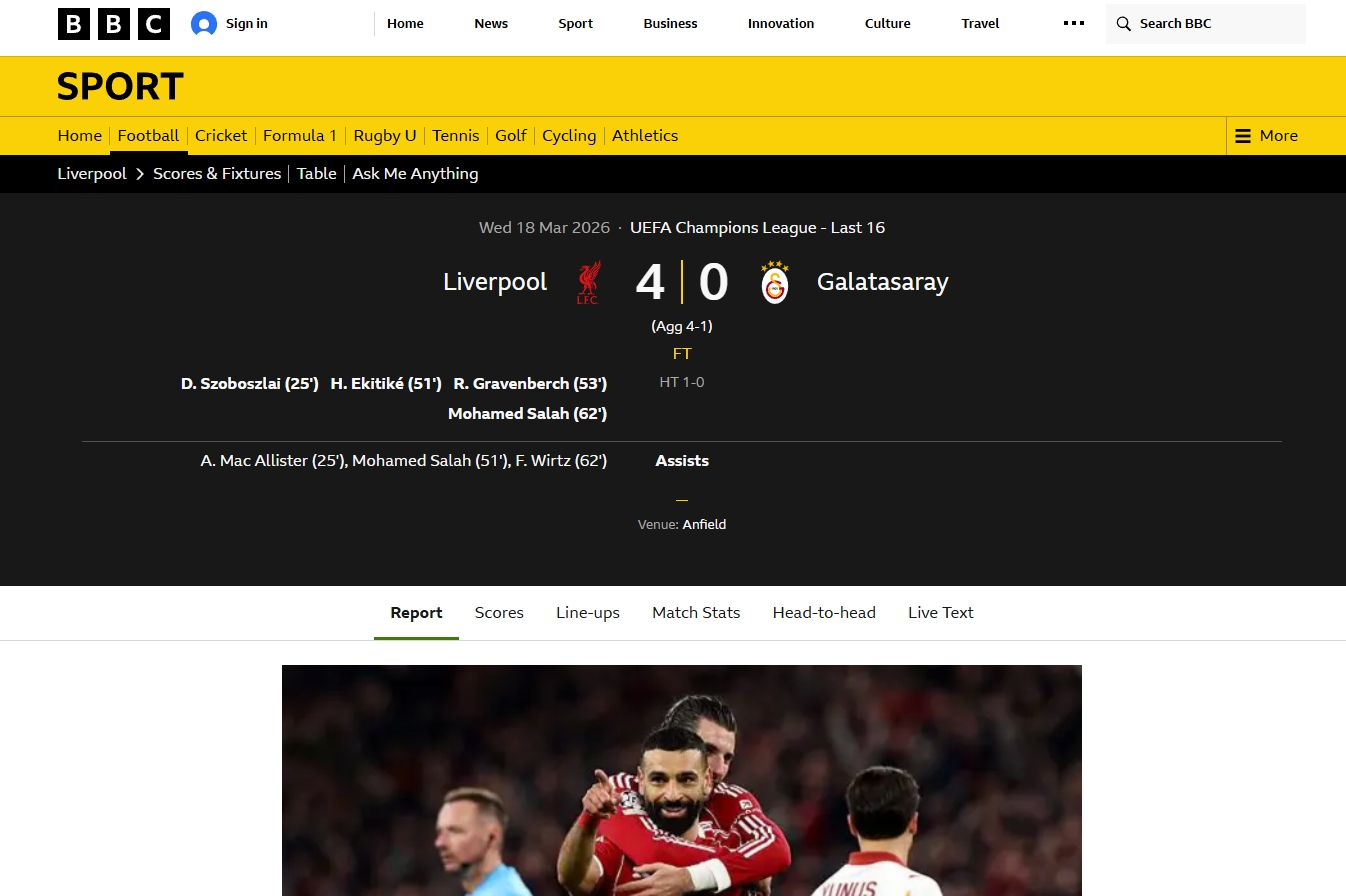Click the Liverpool breadcrumb link
Image resolution: width=1346 pixels, height=896 pixels.
(x=92, y=174)
